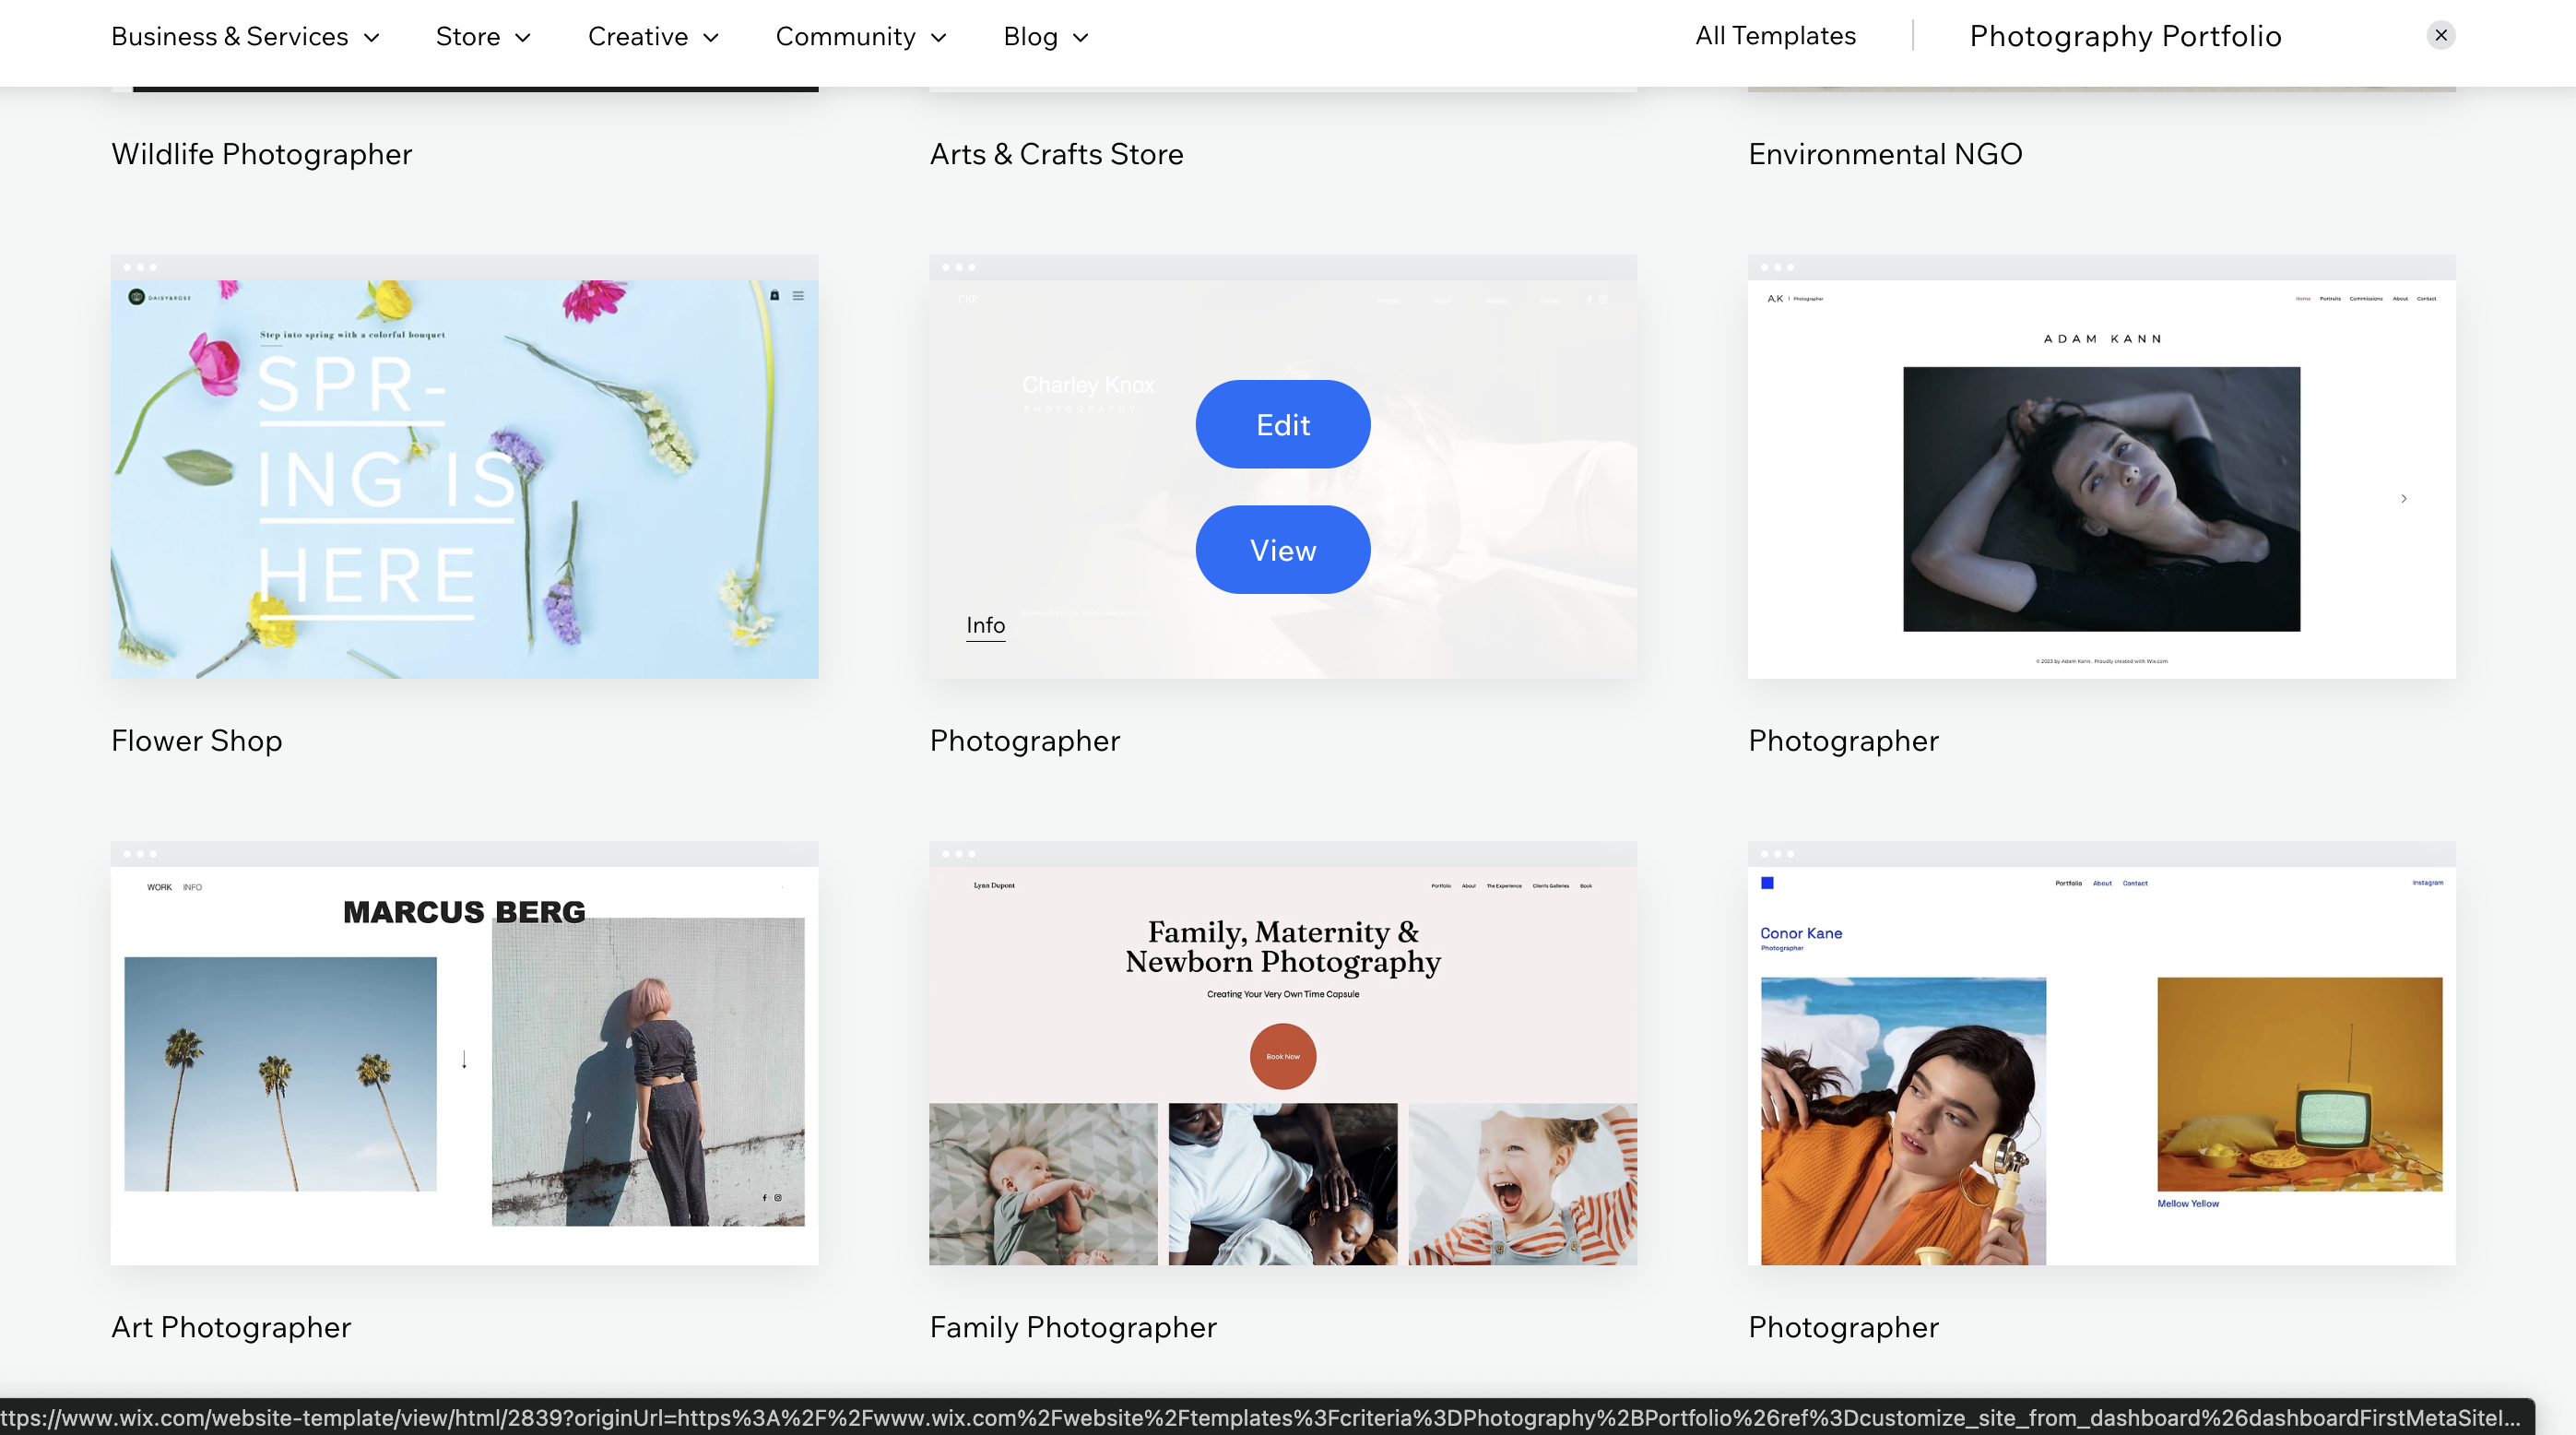Expand the Business & Services dropdown
The width and height of the screenshot is (2576, 1435).
[245, 37]
